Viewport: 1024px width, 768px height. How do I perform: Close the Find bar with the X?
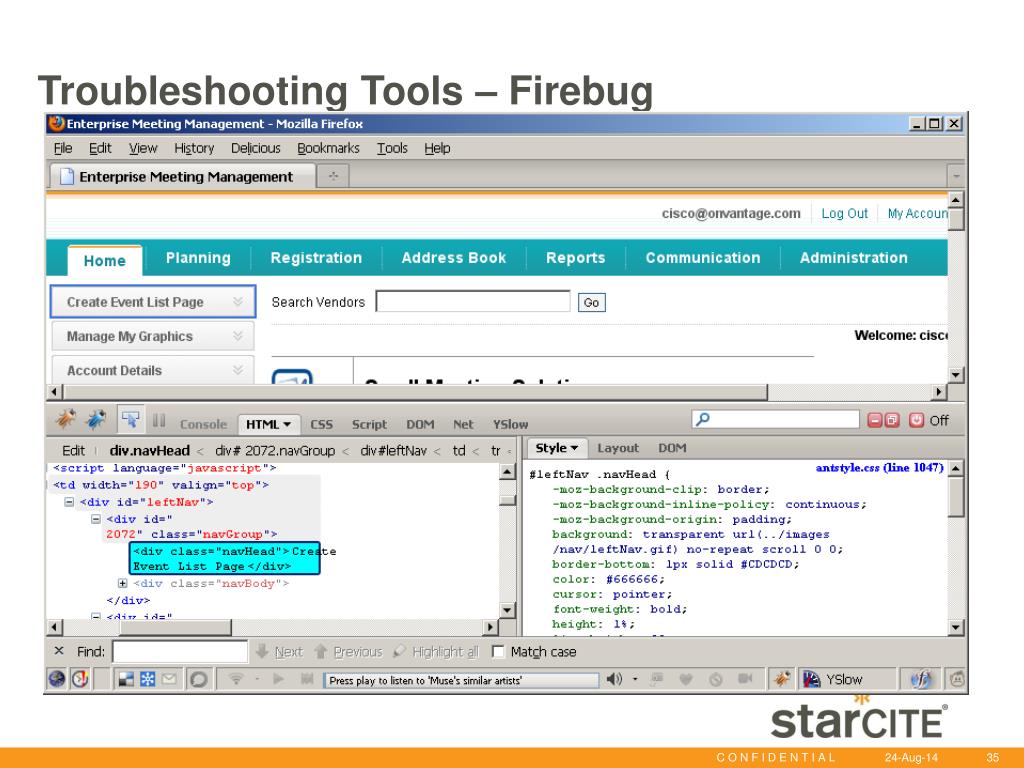click(59, 651)
